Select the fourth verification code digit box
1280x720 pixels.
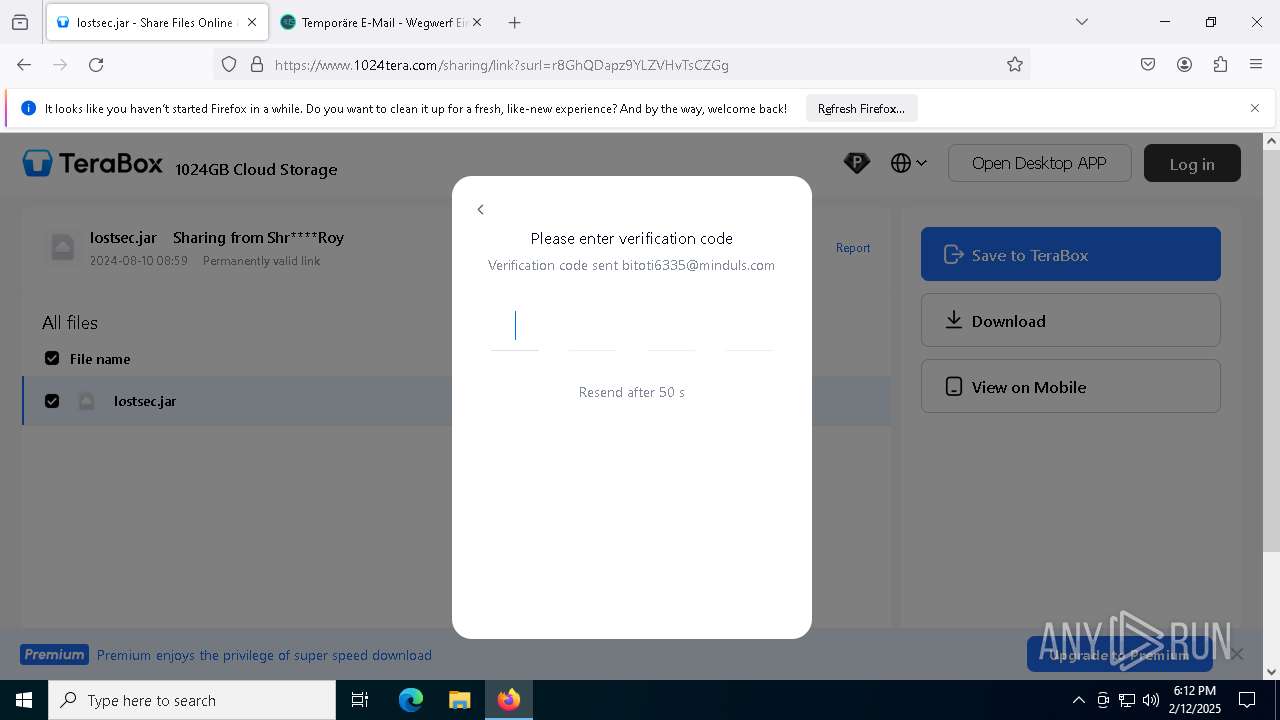pos(750,326)
